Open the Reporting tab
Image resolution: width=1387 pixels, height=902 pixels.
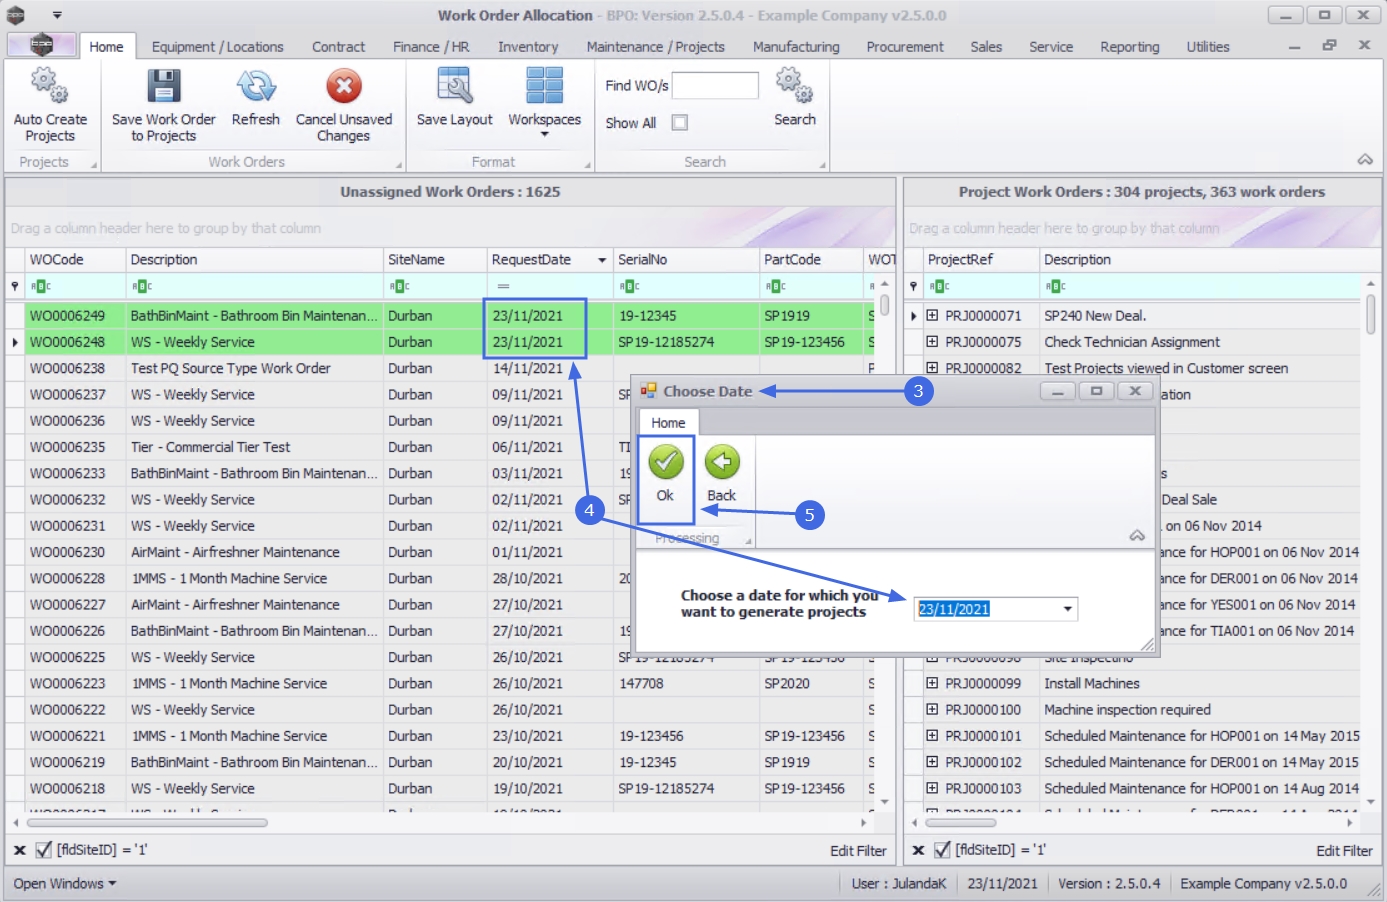coord(1130,47)
